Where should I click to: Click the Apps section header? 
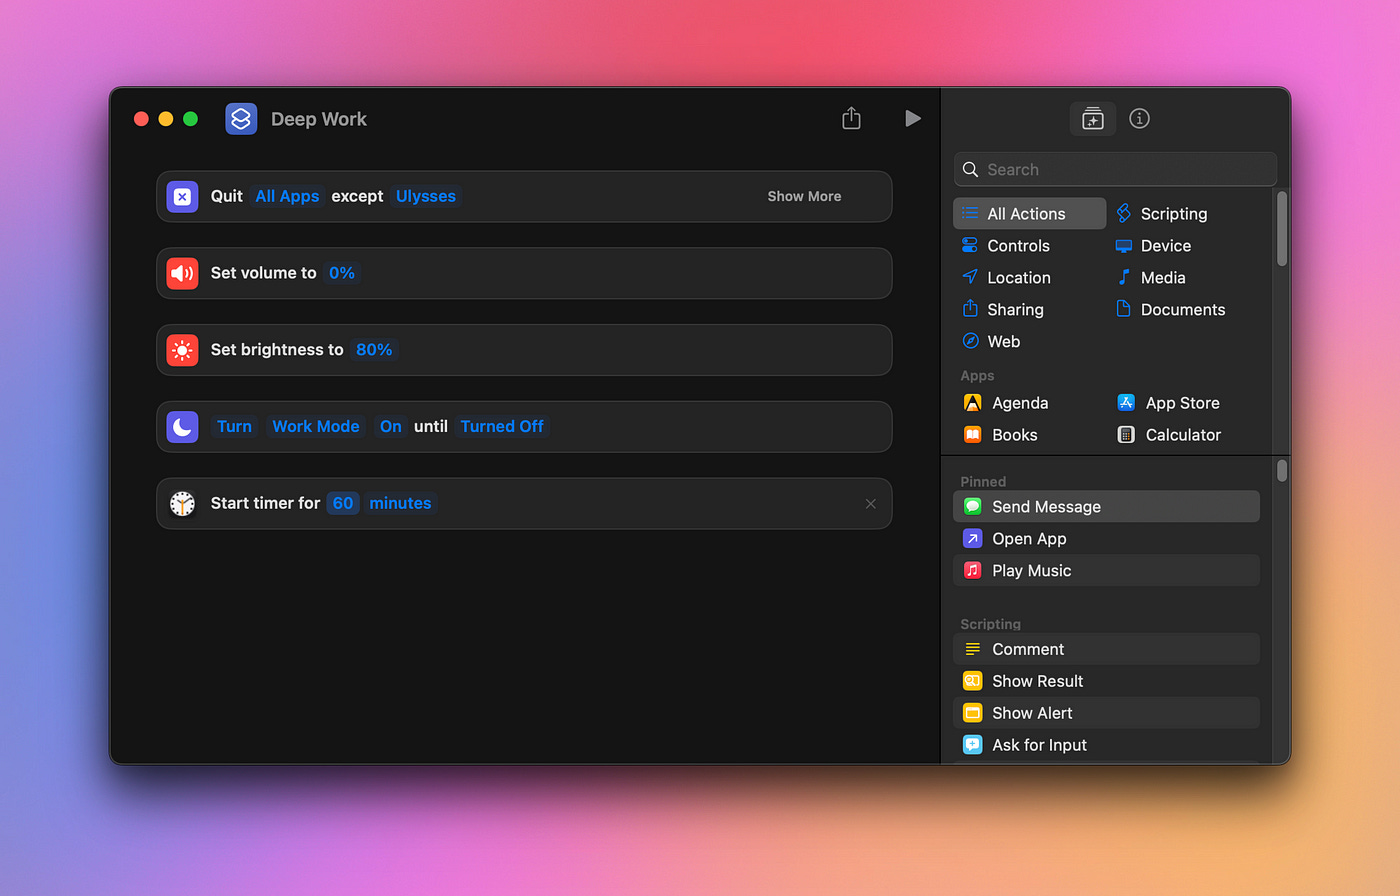[x=977, y=376]
